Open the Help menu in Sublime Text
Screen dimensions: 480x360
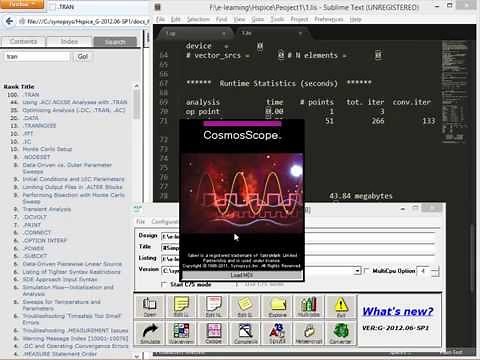356,20
